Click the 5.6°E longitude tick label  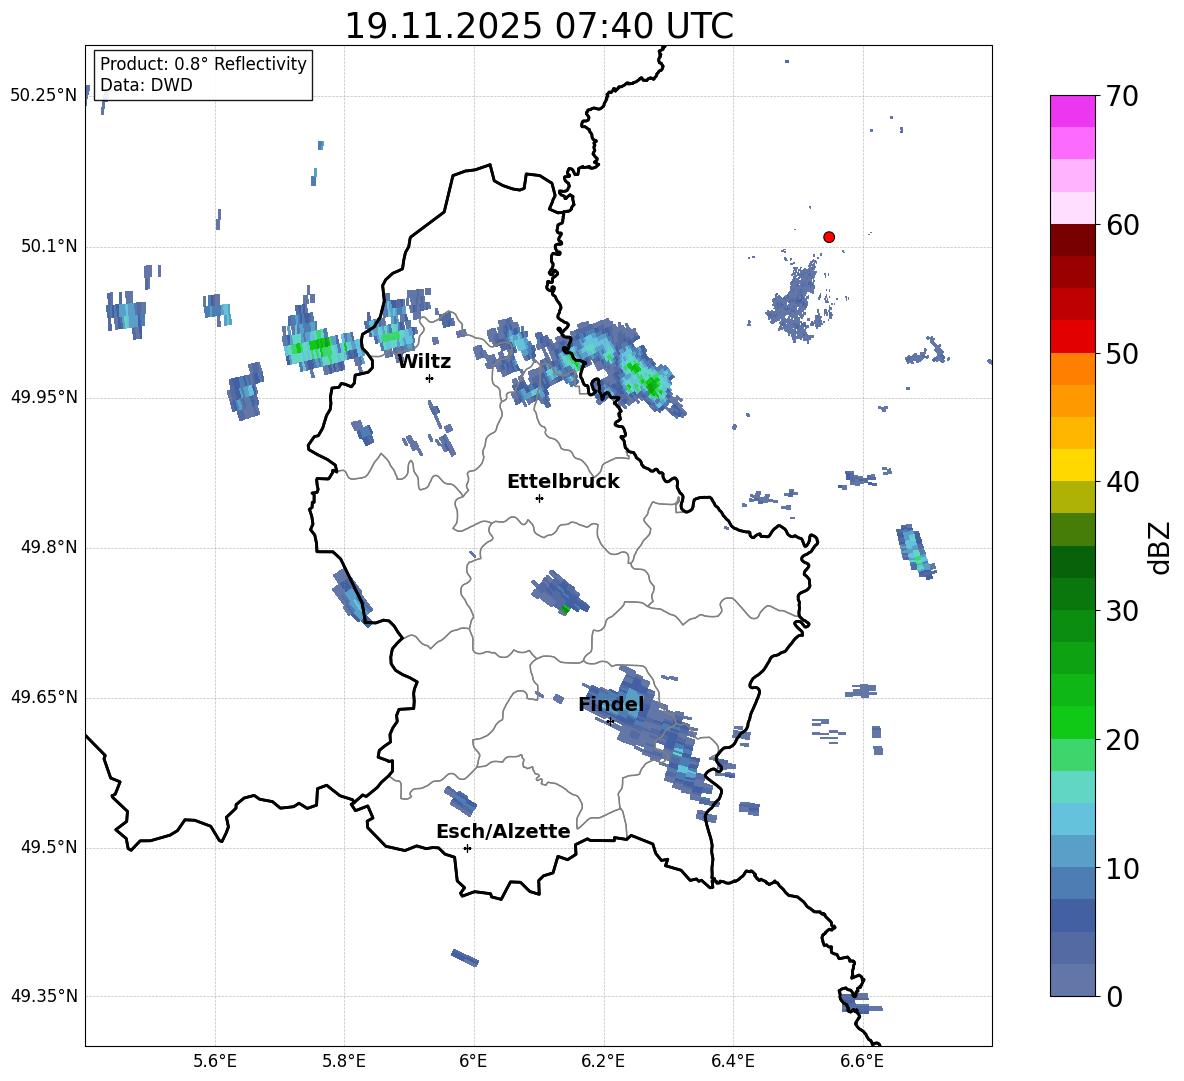(x=215, y=1061)
